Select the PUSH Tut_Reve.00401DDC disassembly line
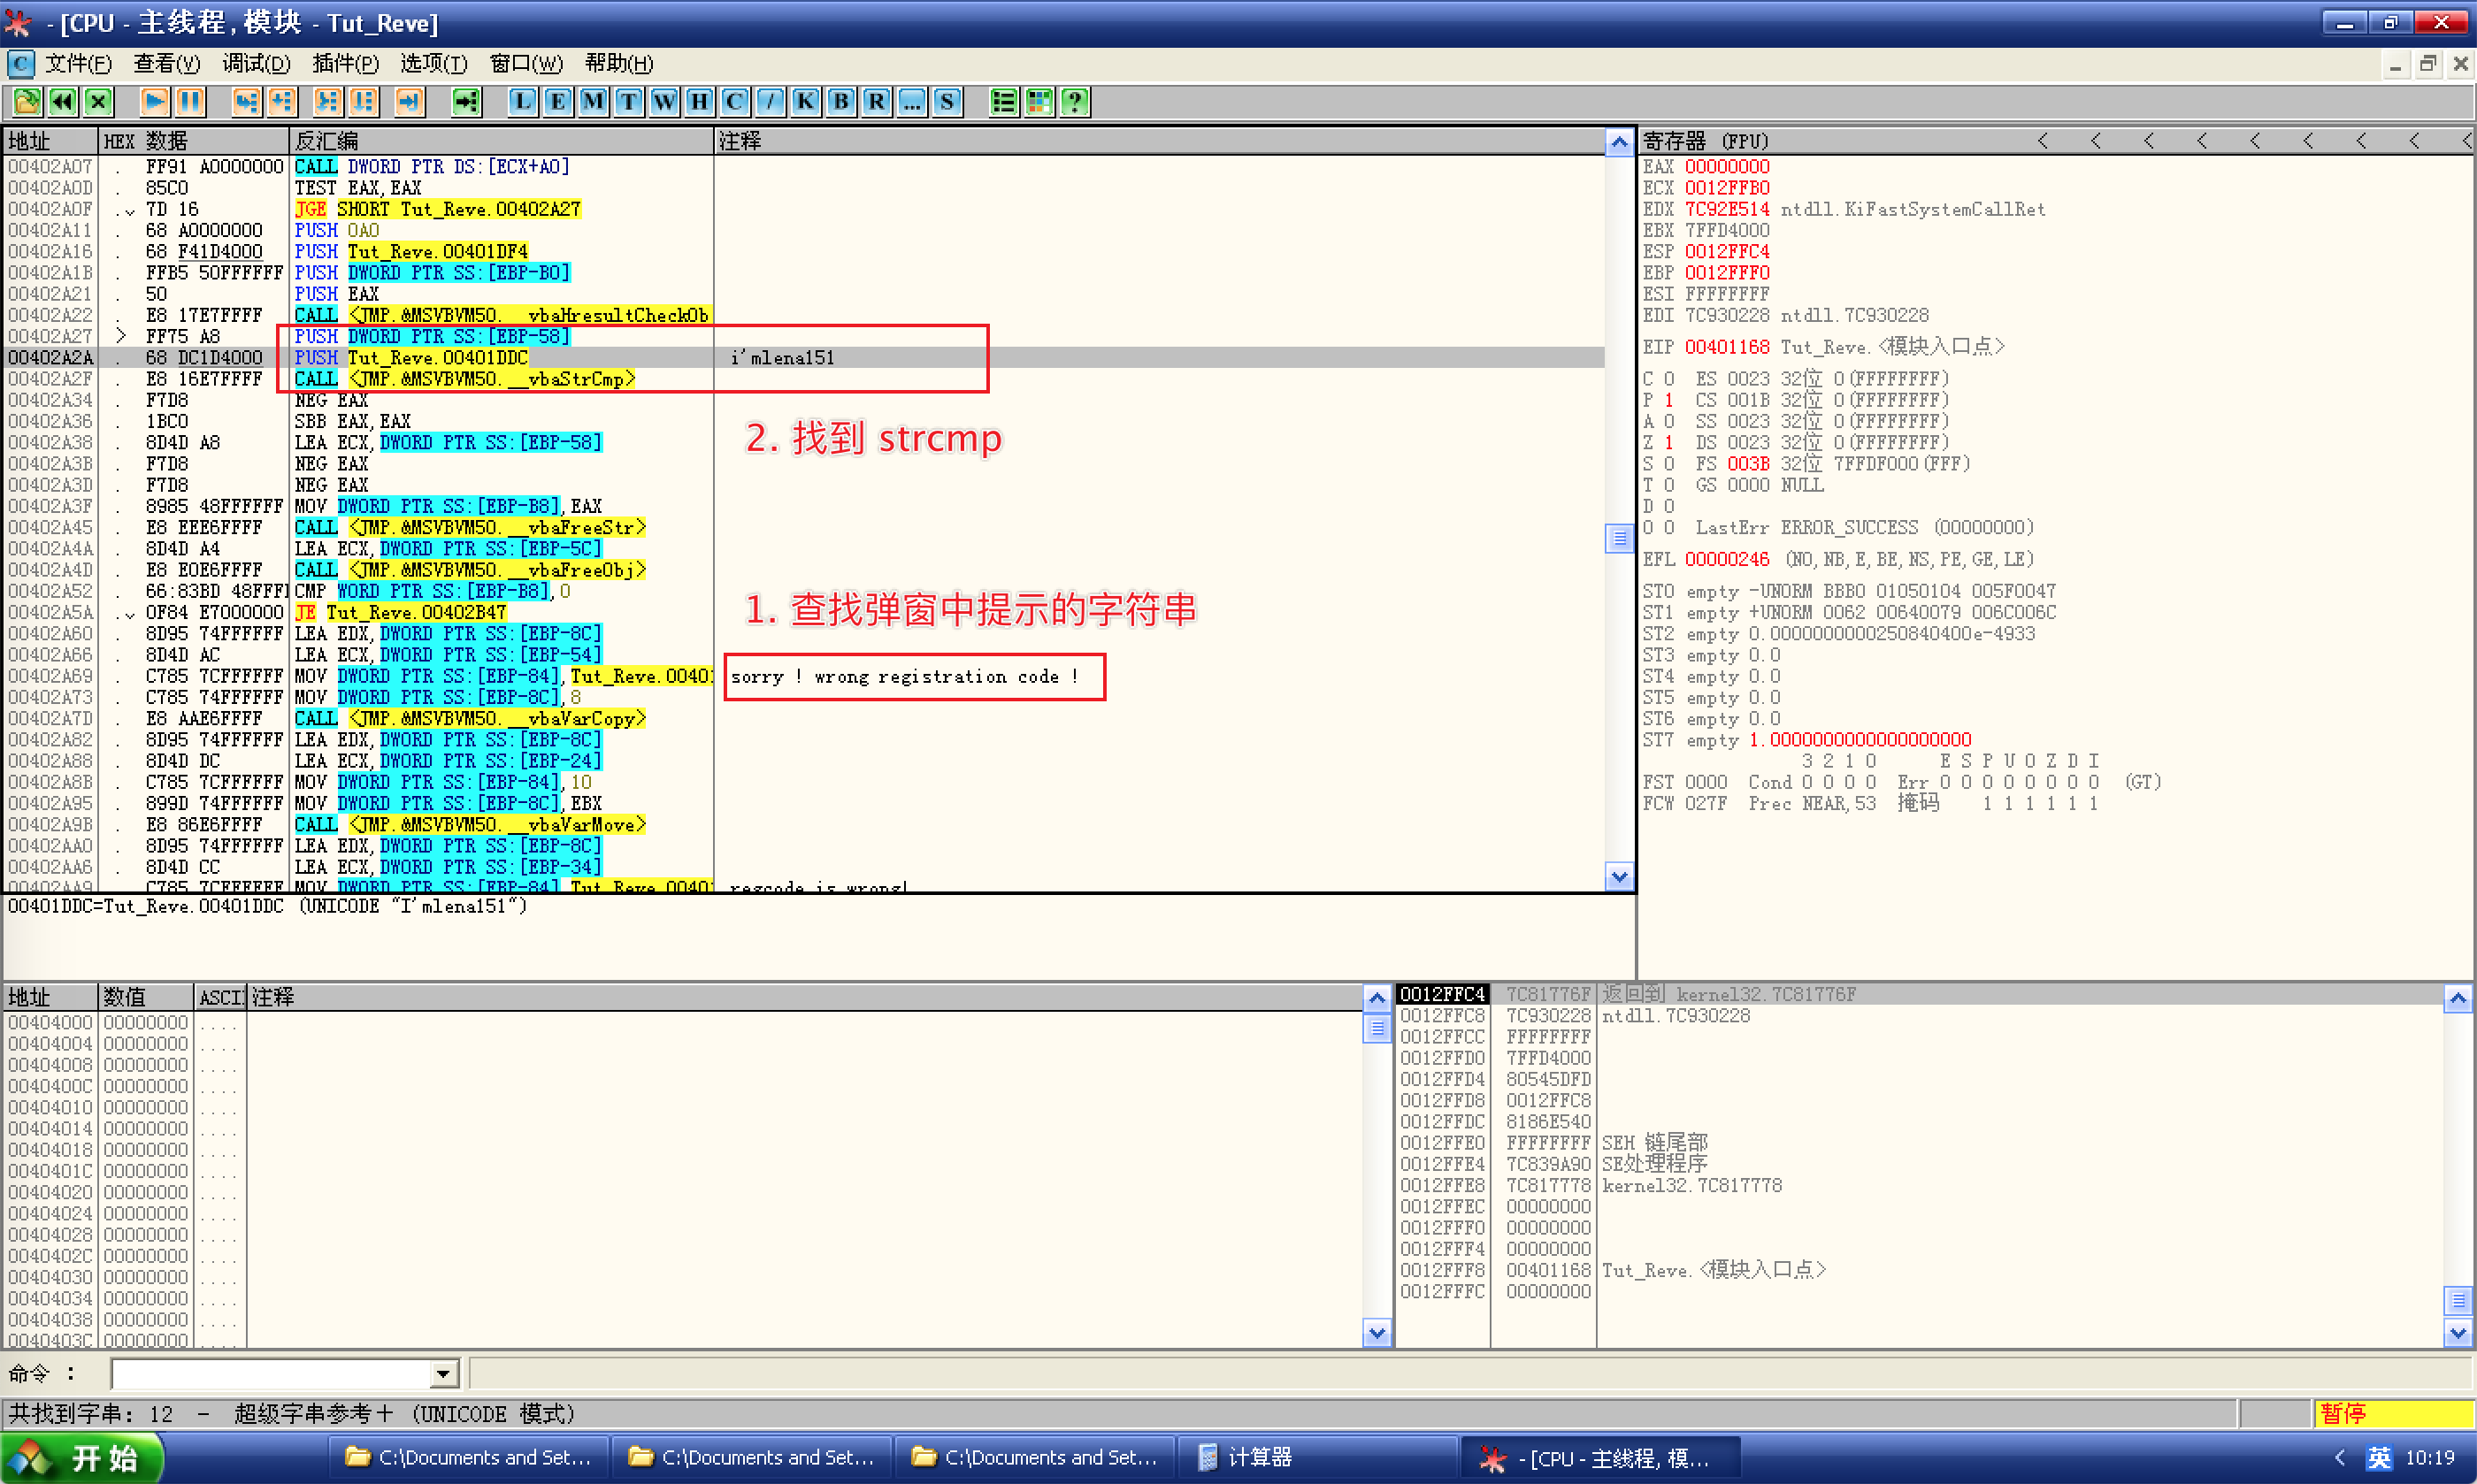The height and width of the screenshot is (1484, 2477). point(436,358)
